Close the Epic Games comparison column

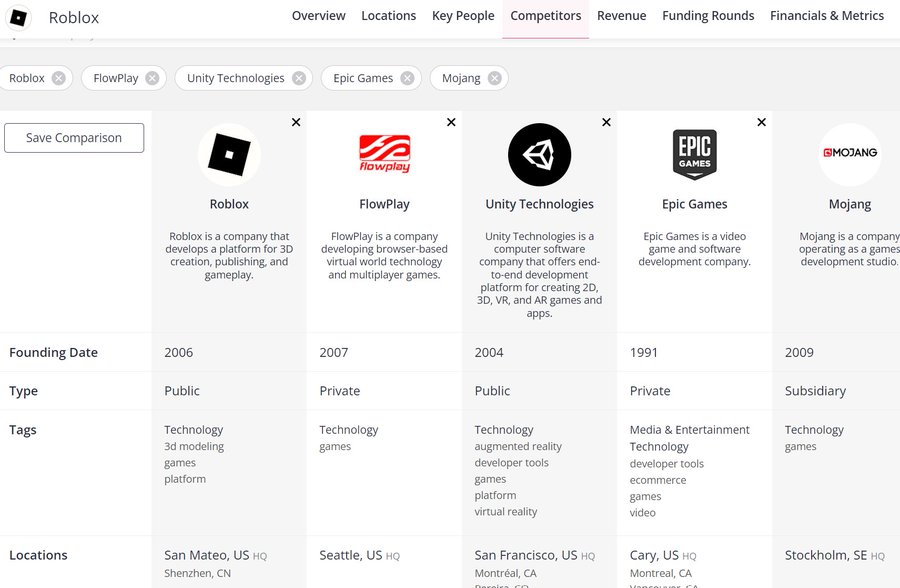(x=762, y=122)
